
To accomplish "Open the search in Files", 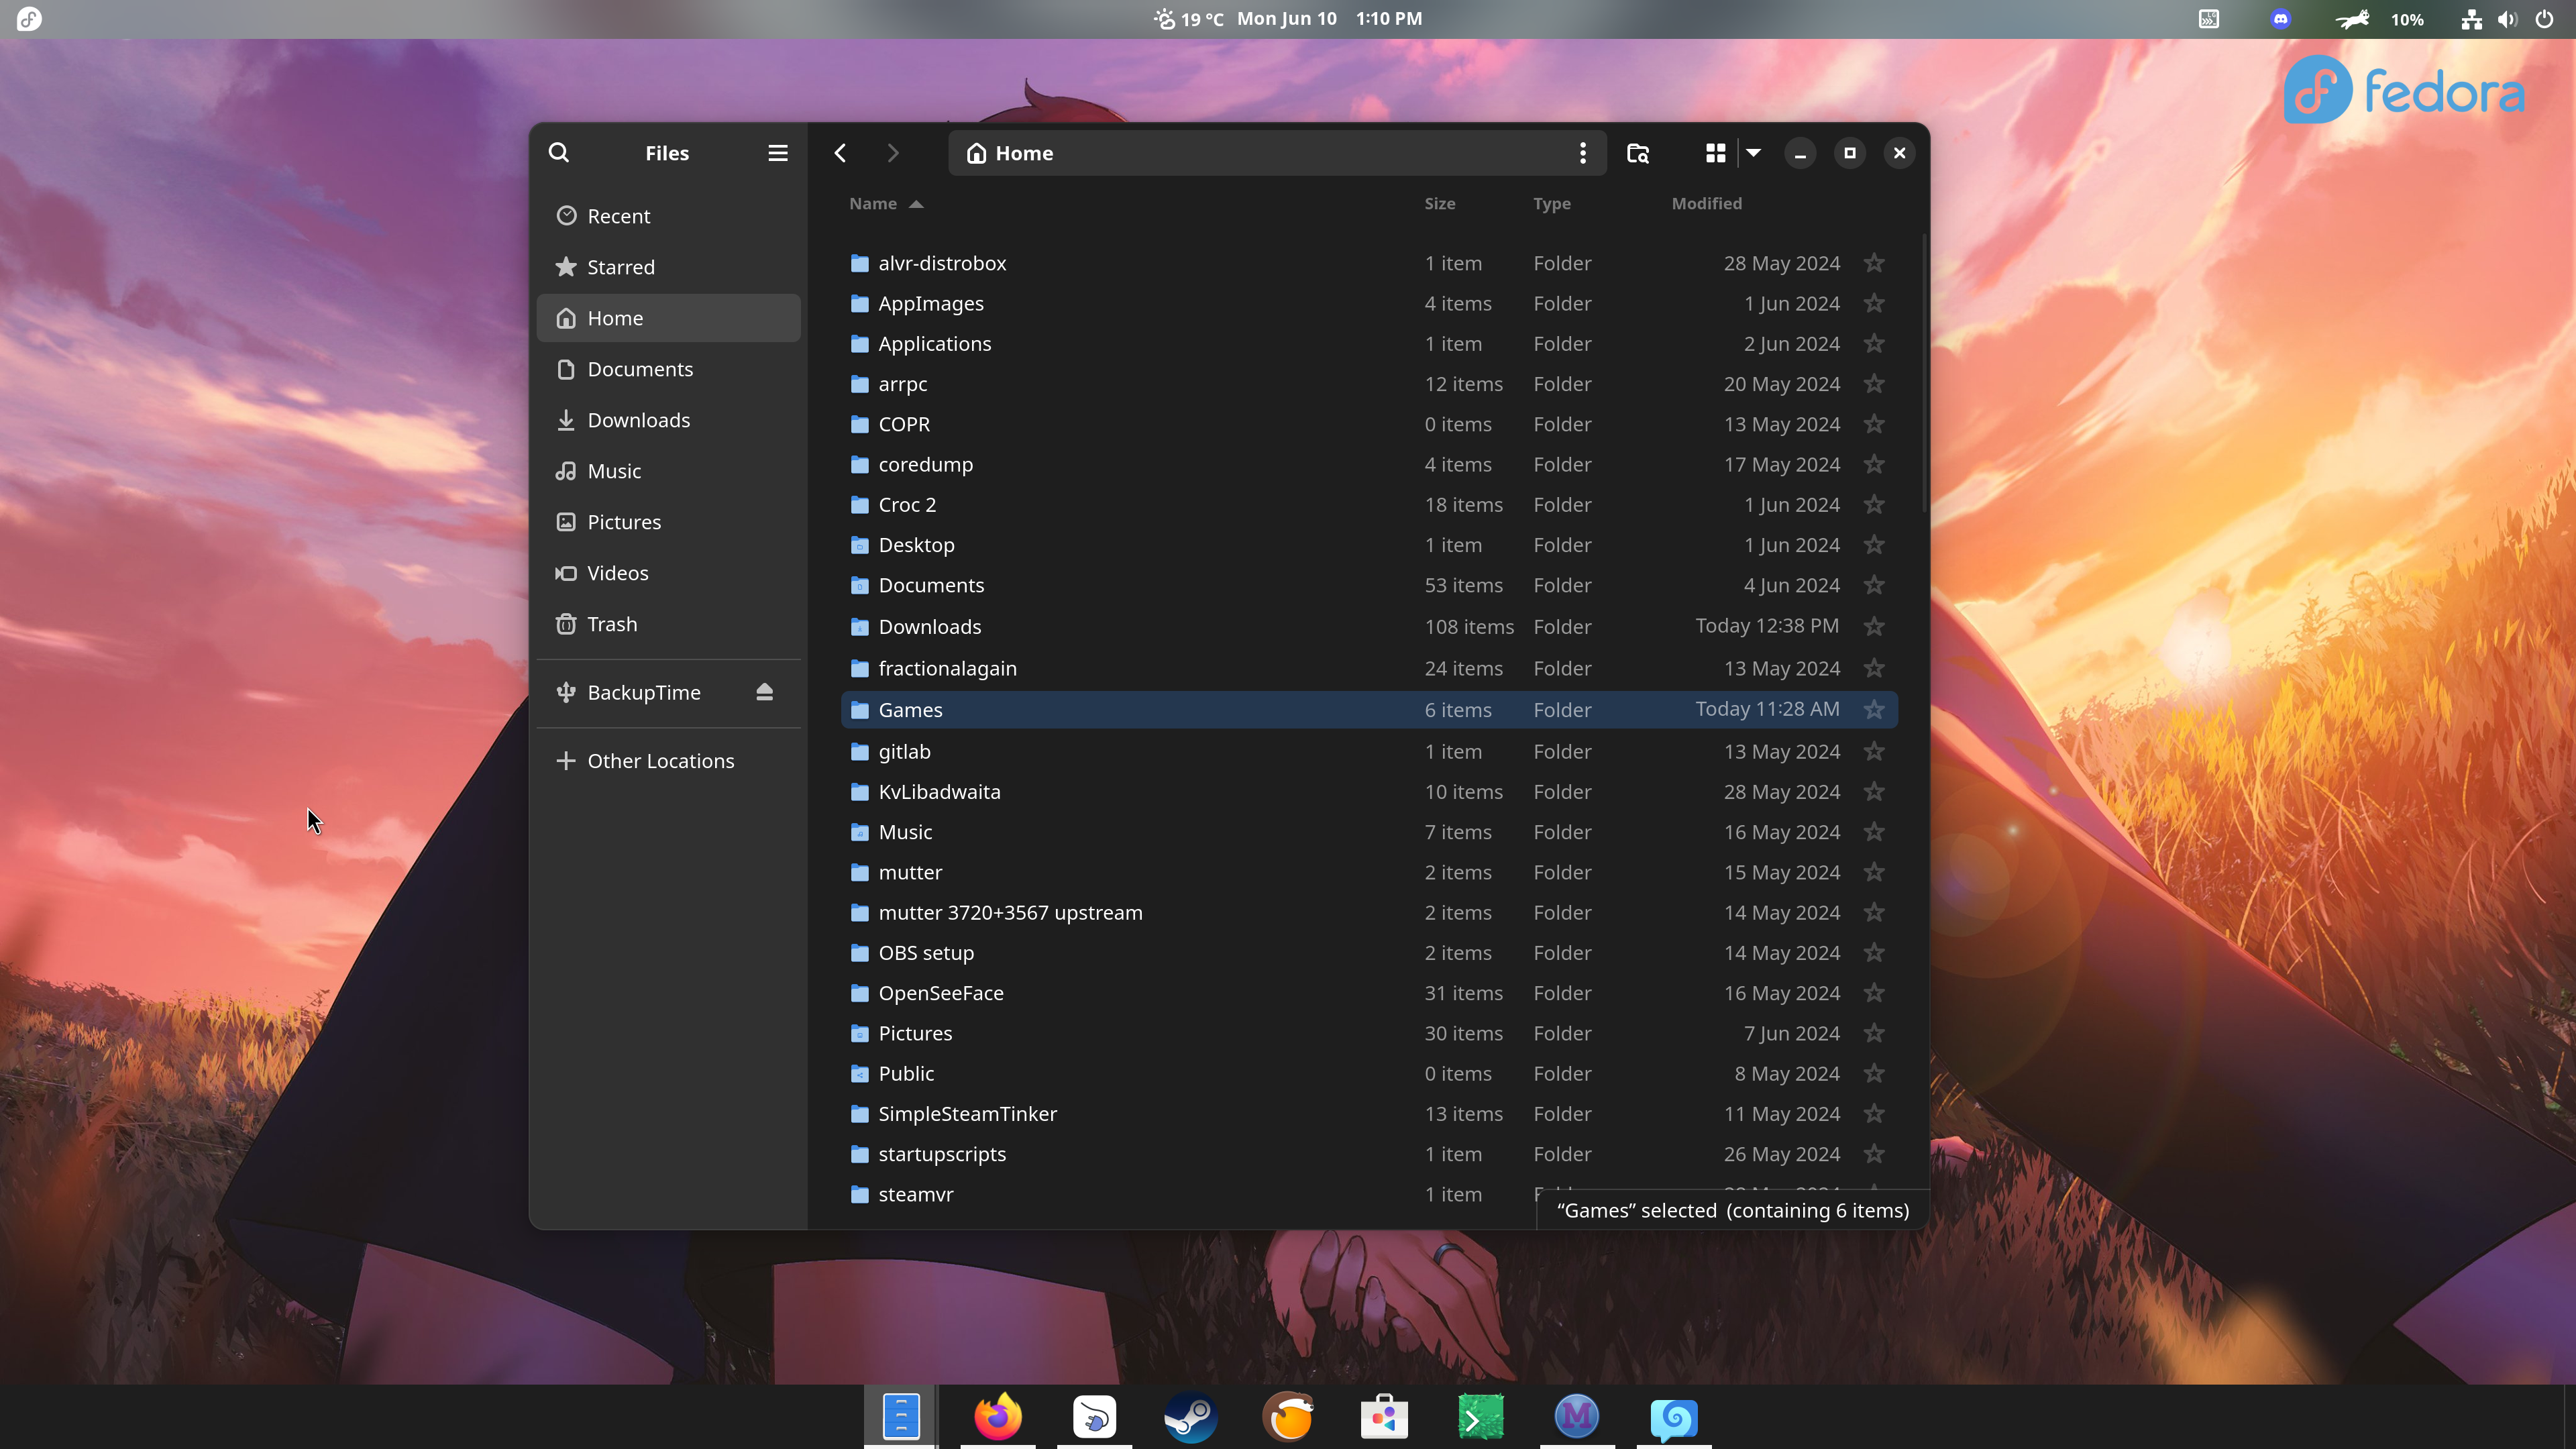I will click(x=559, y=153).
